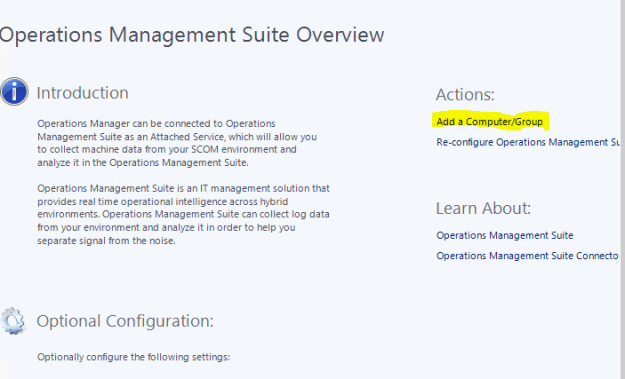Click paragraph starting 'Operations Manager can be connected'

(x=177, y=143)
